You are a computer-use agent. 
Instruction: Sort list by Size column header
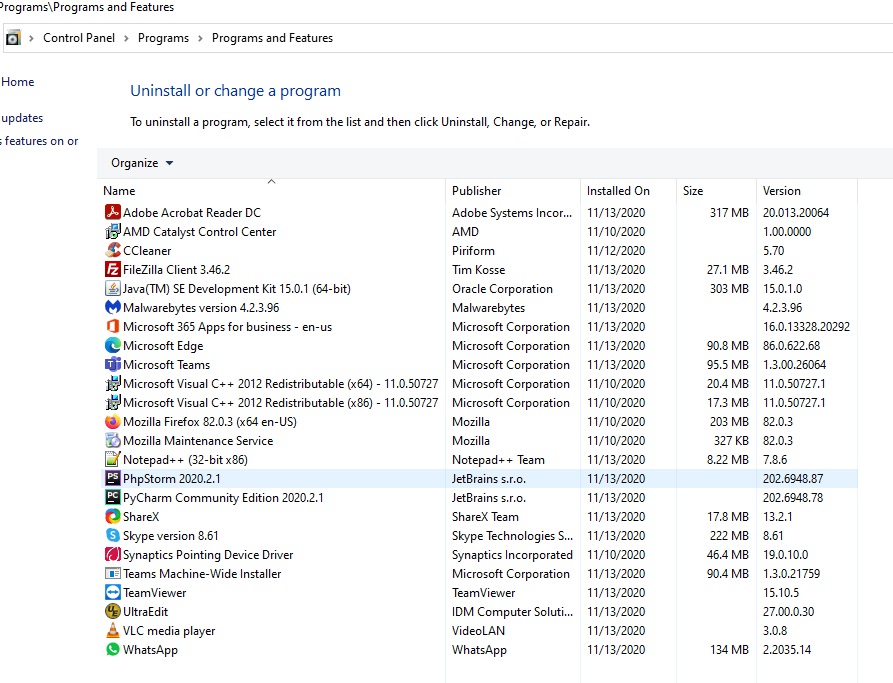coord(716,191)
